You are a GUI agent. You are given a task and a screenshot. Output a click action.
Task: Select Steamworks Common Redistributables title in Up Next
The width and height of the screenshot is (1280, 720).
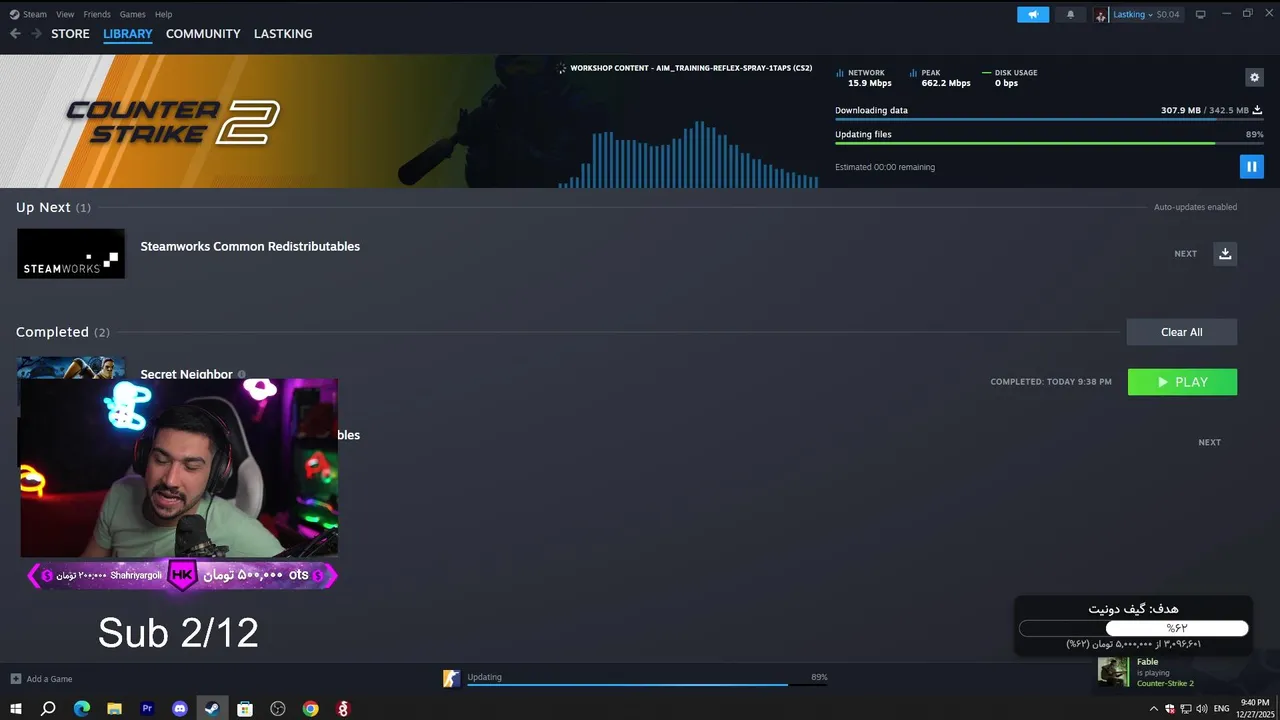tap(250, 246)
